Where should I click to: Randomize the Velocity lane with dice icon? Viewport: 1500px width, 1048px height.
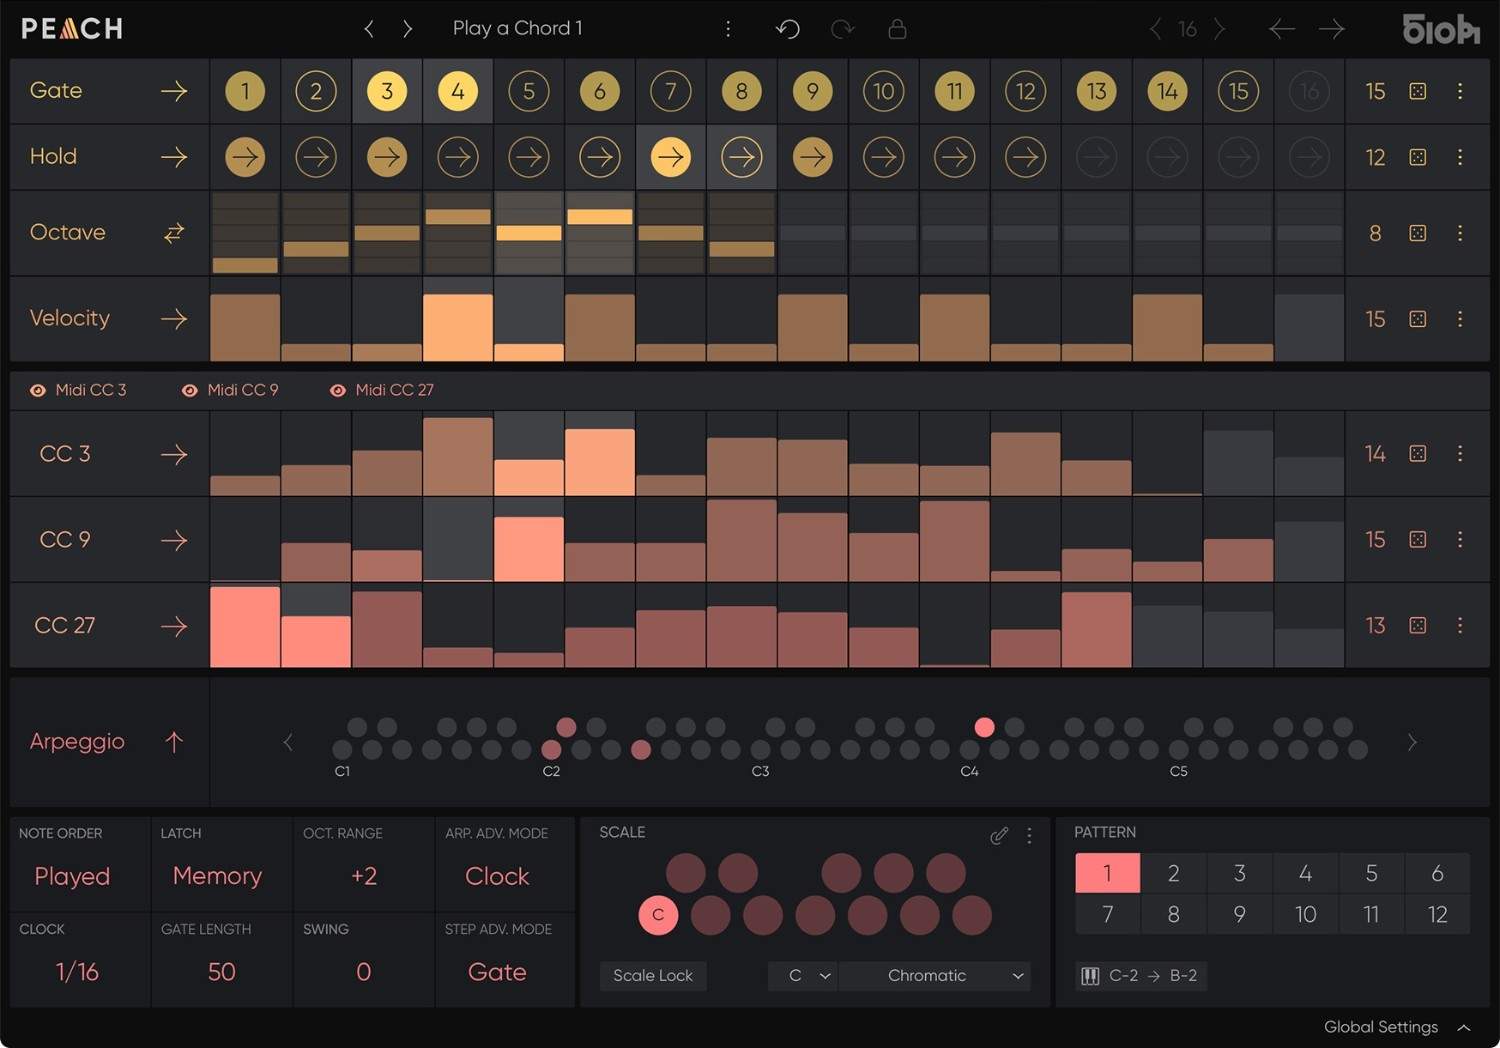click(1417, 319)
